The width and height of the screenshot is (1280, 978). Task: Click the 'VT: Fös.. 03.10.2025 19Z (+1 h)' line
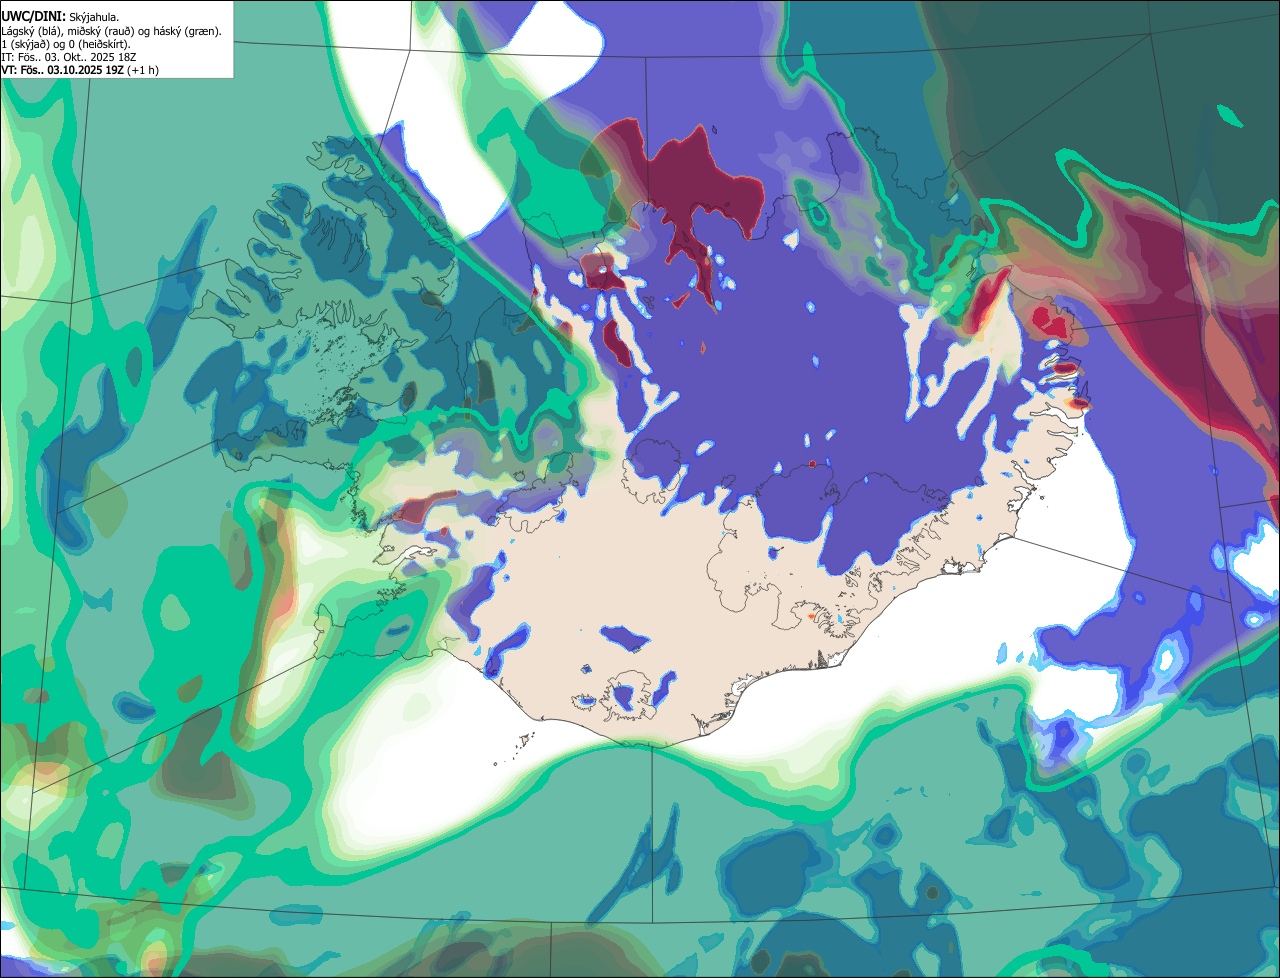(x=80, y=70)
